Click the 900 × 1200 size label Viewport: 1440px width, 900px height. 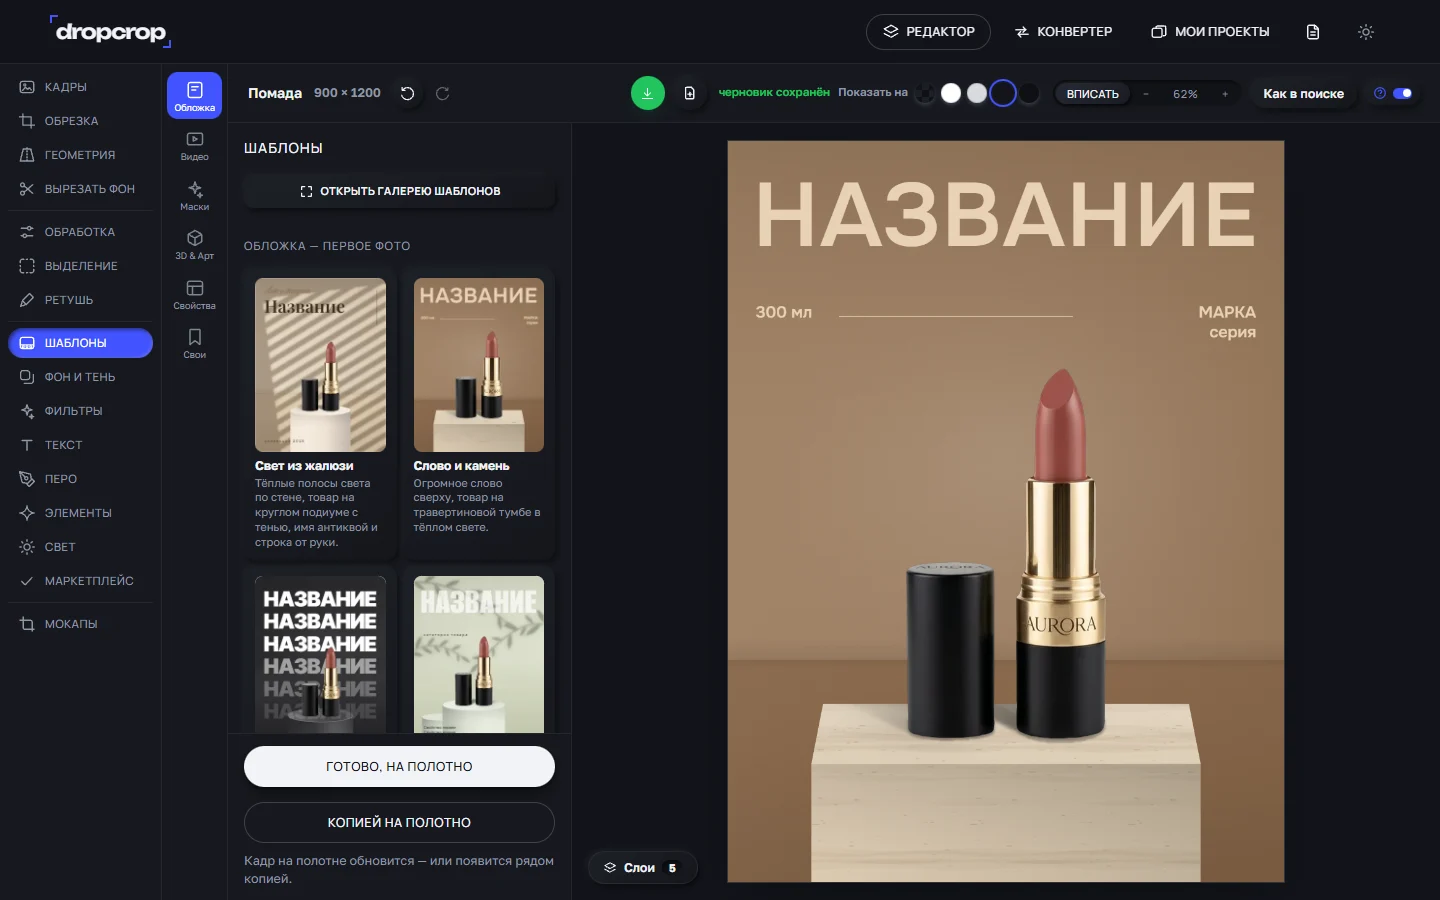[347, 93]
